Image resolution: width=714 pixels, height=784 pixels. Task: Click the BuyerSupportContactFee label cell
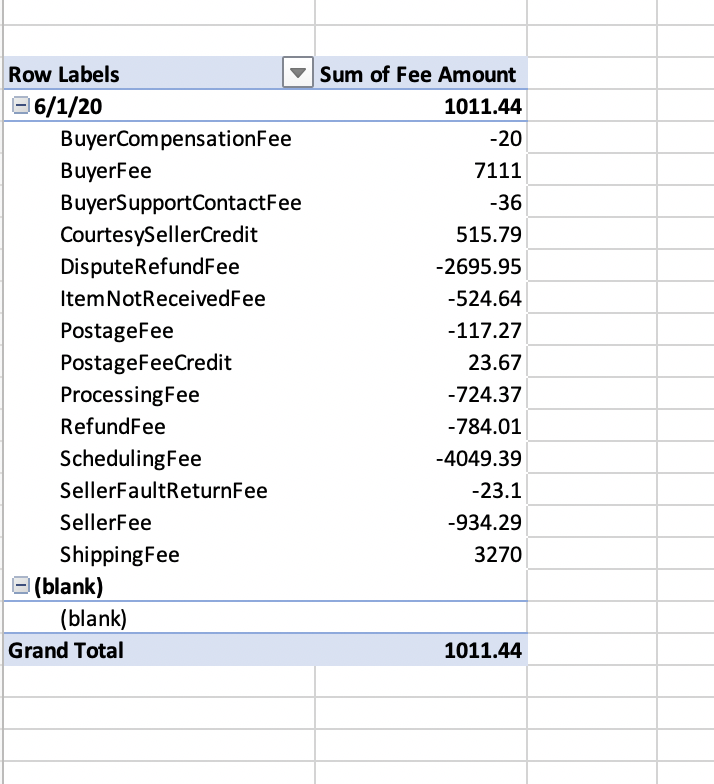point(180,203)
